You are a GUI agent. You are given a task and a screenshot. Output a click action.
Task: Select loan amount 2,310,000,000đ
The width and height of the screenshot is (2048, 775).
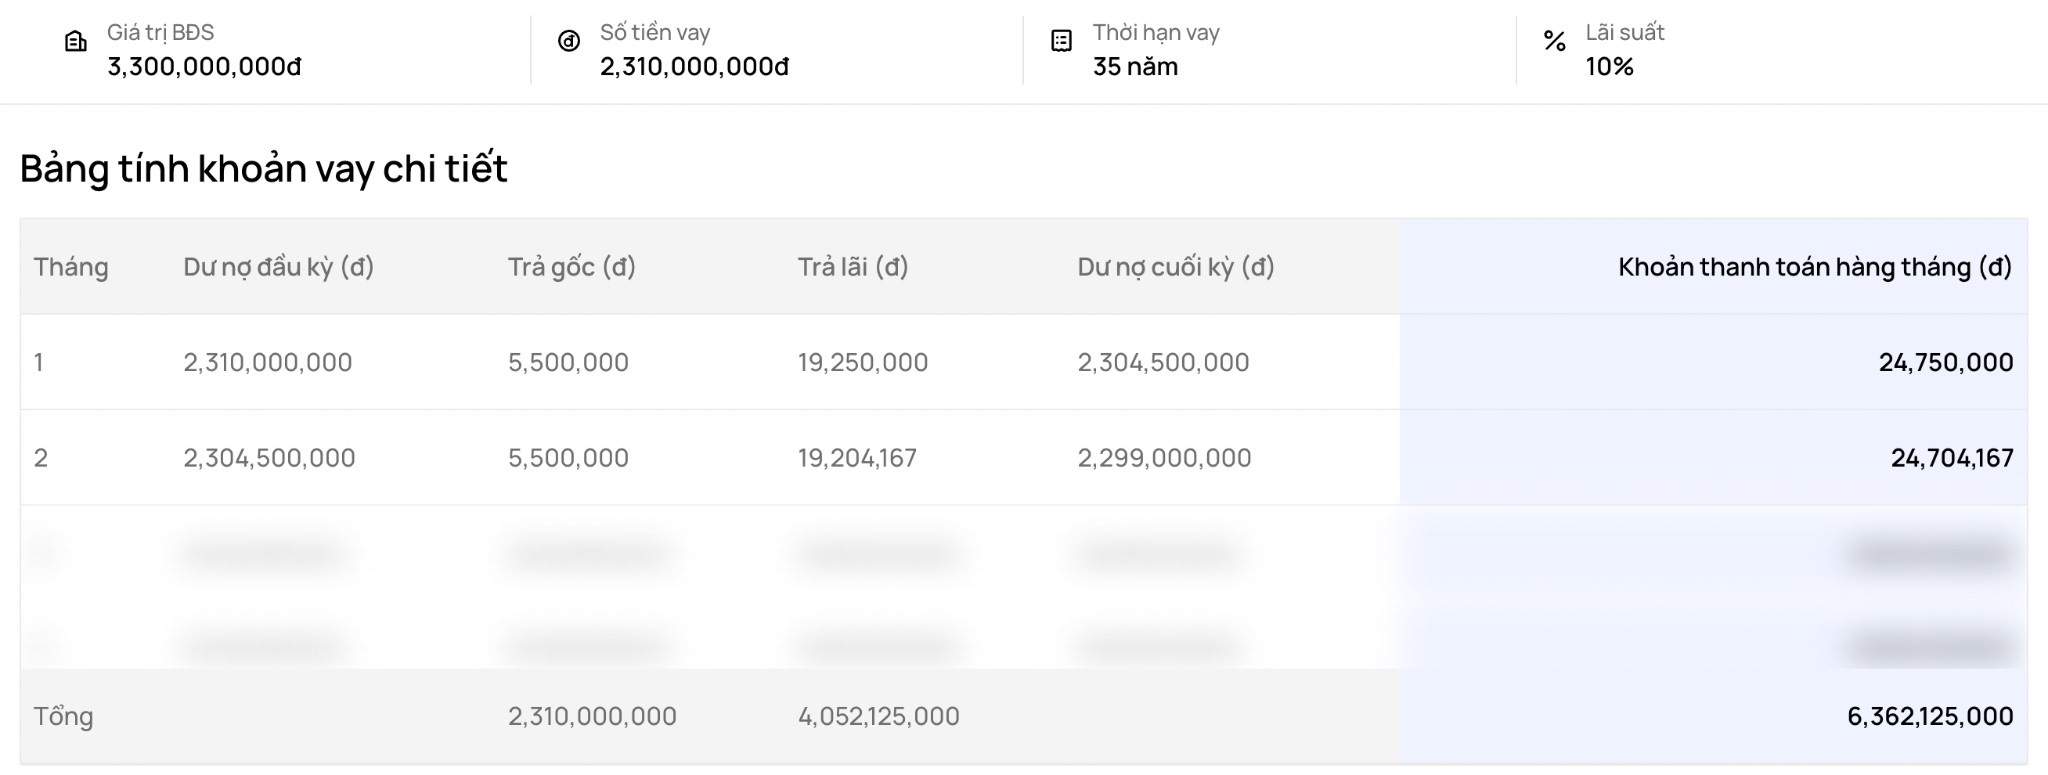pyautogui.click(x=694, y=67)
